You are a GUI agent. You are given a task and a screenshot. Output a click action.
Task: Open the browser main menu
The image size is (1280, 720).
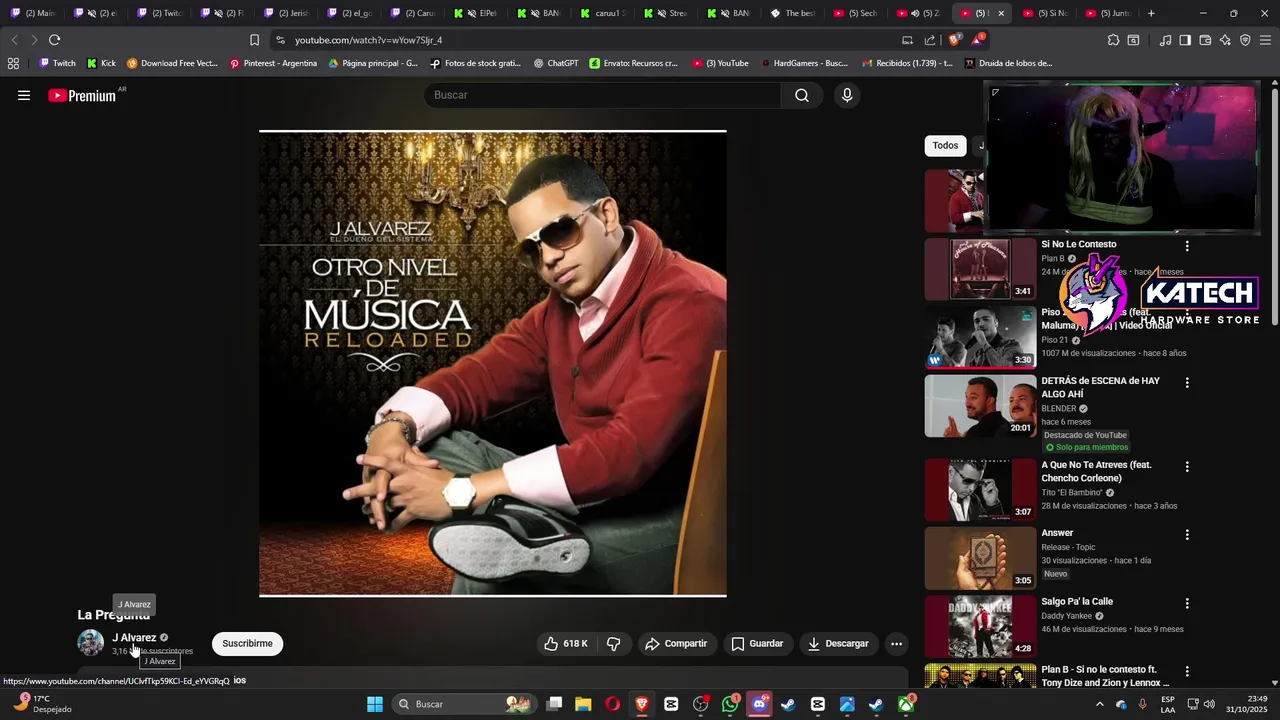(x=1266, y=40)
